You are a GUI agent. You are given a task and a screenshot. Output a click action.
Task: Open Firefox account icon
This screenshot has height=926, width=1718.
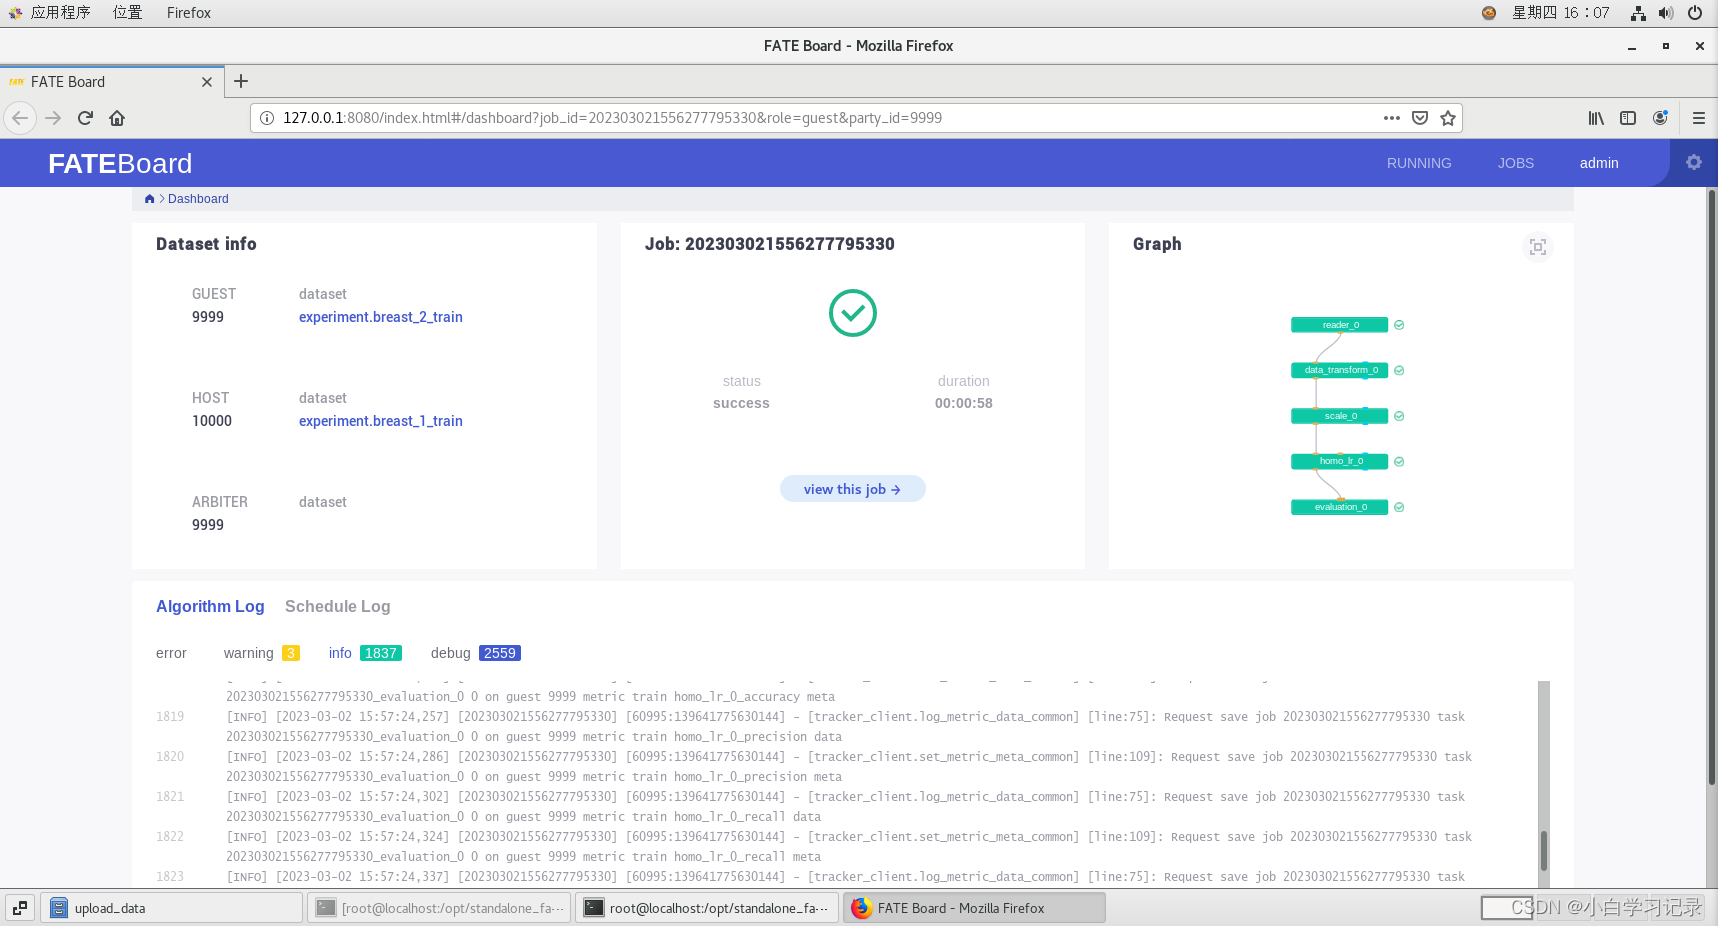click(x=1660, y=118)
